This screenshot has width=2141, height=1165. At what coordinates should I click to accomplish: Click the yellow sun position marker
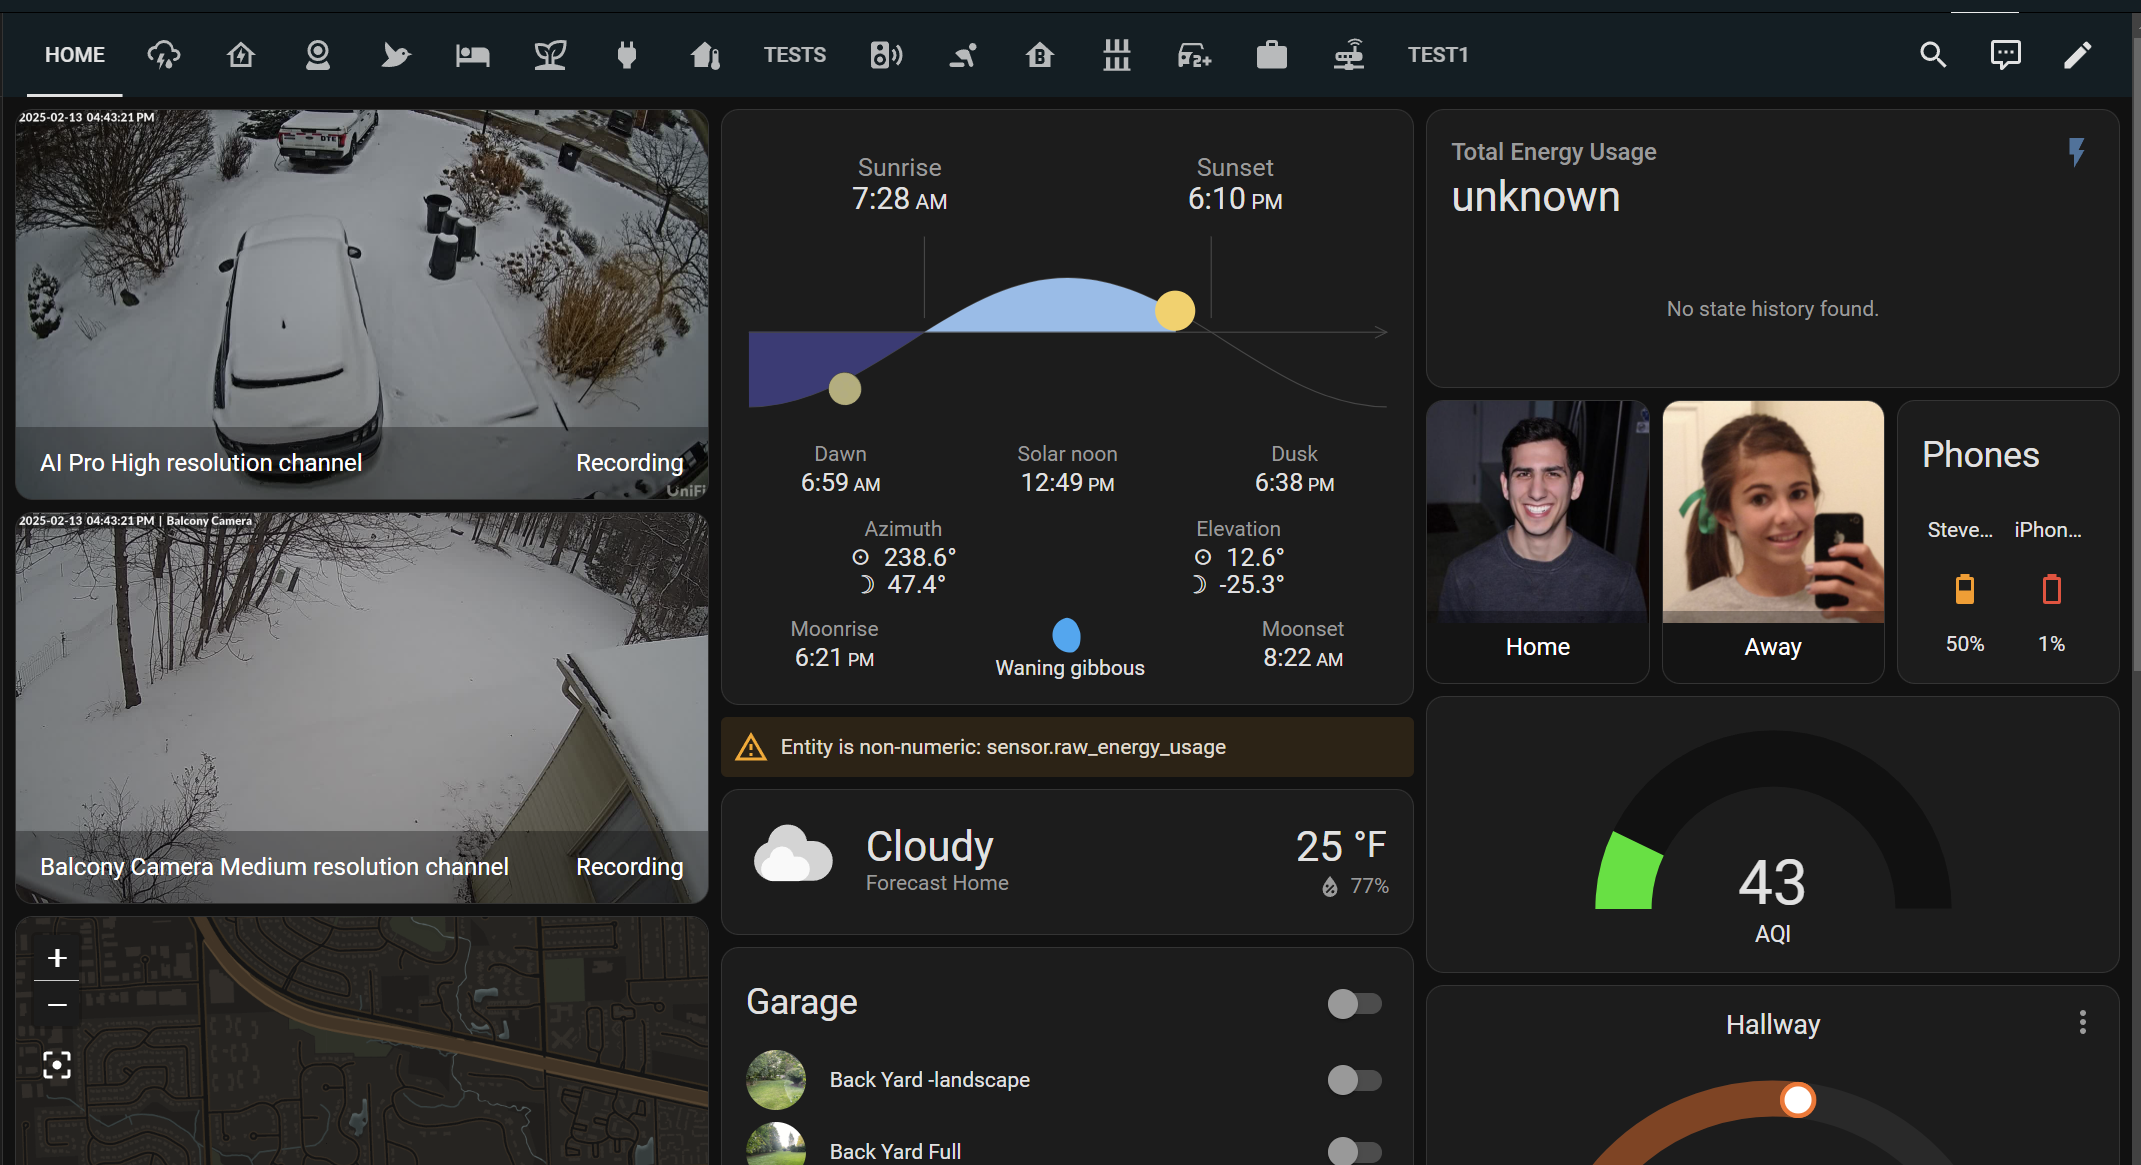[1175, 310]
